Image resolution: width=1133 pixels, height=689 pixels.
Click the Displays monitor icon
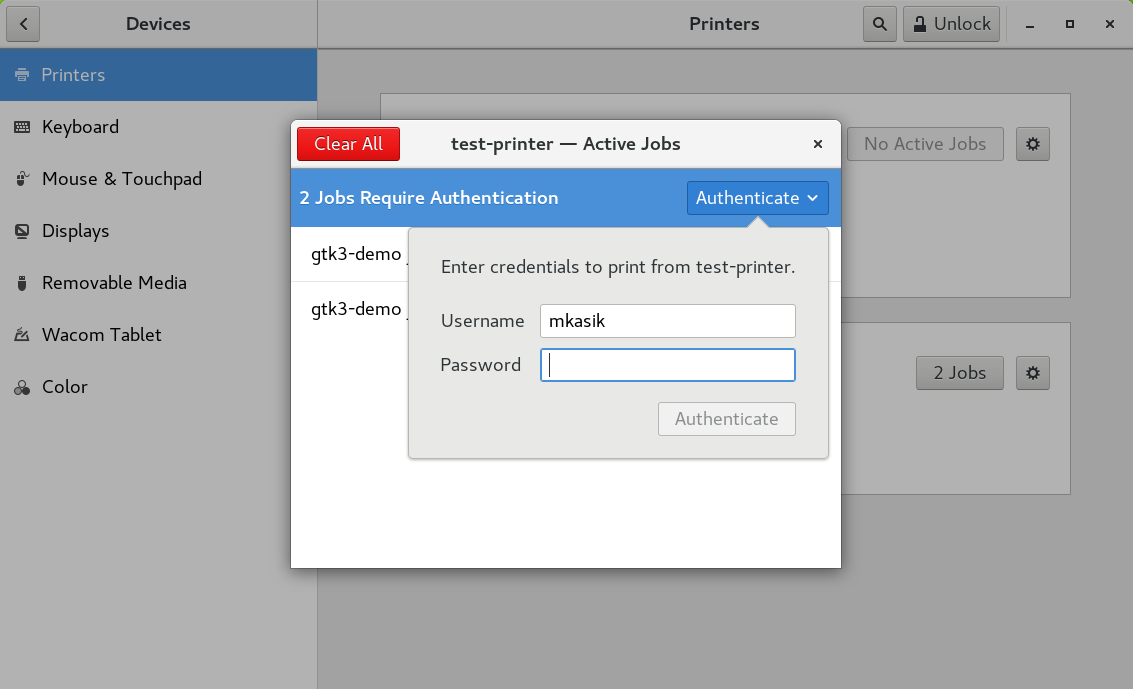click(x=22, y=231)
